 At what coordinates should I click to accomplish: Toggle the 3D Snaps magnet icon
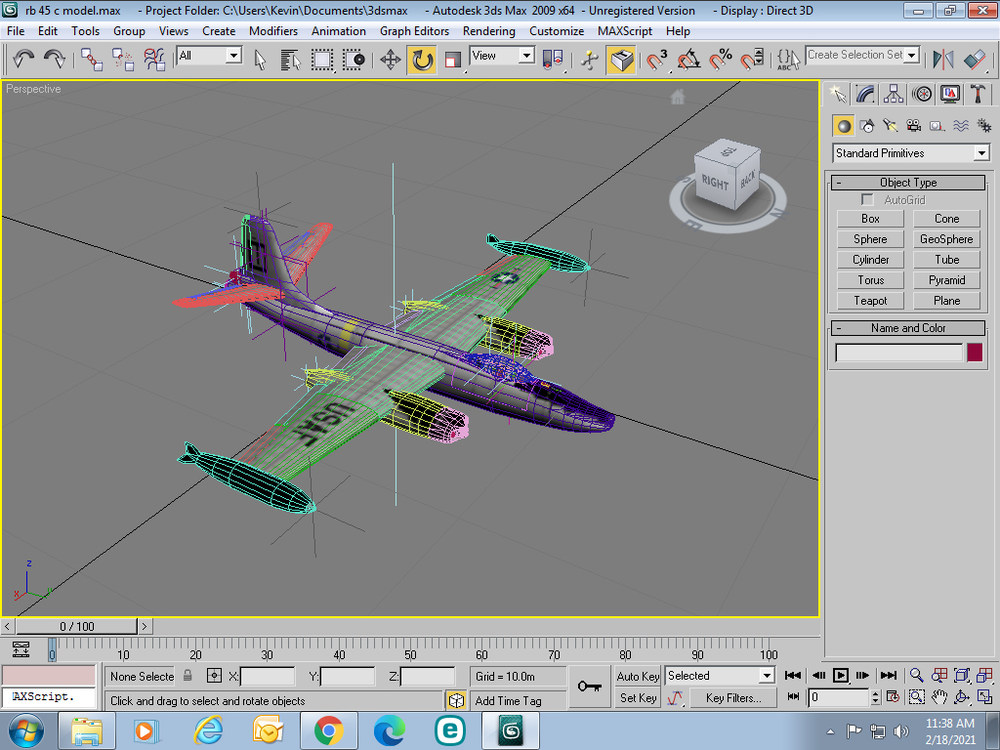(657, 59)
